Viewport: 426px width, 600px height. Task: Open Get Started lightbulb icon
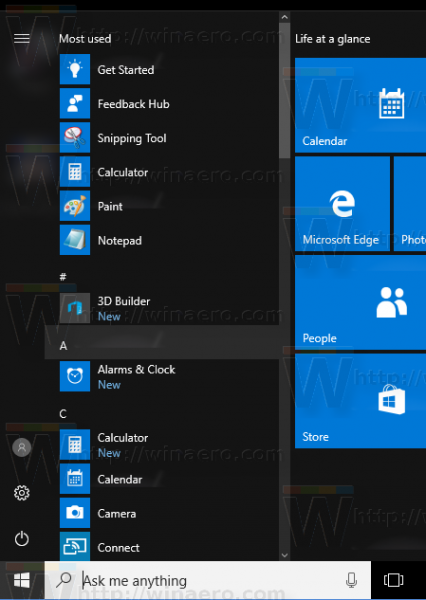coord(75,69)
